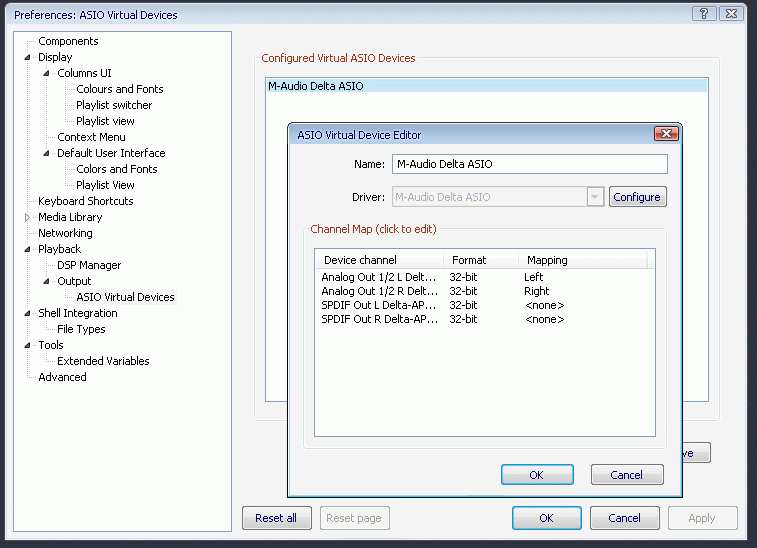Select the Media Library tree item

(70, 217)
